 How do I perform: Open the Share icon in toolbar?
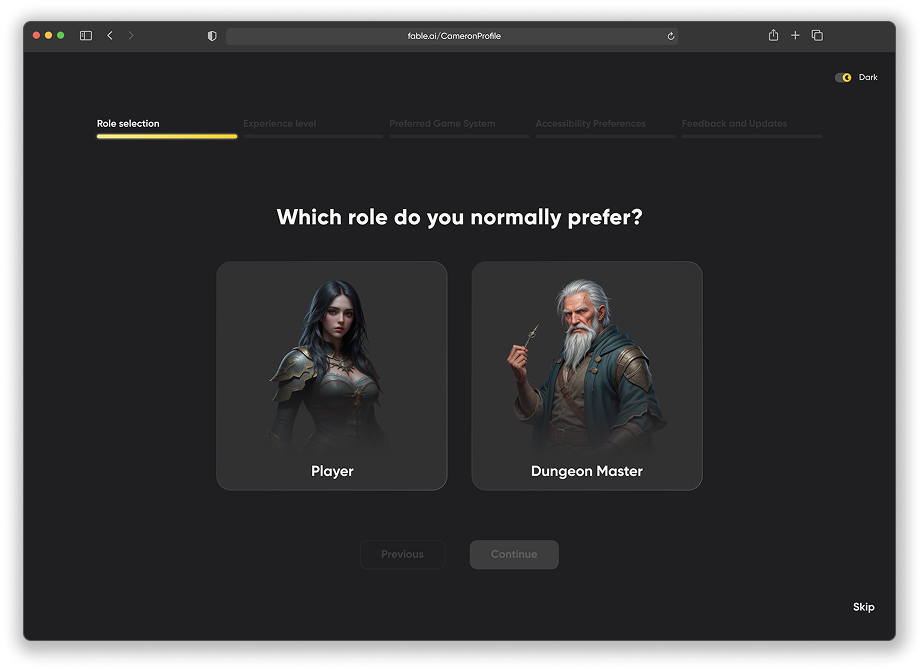(773, 36)
